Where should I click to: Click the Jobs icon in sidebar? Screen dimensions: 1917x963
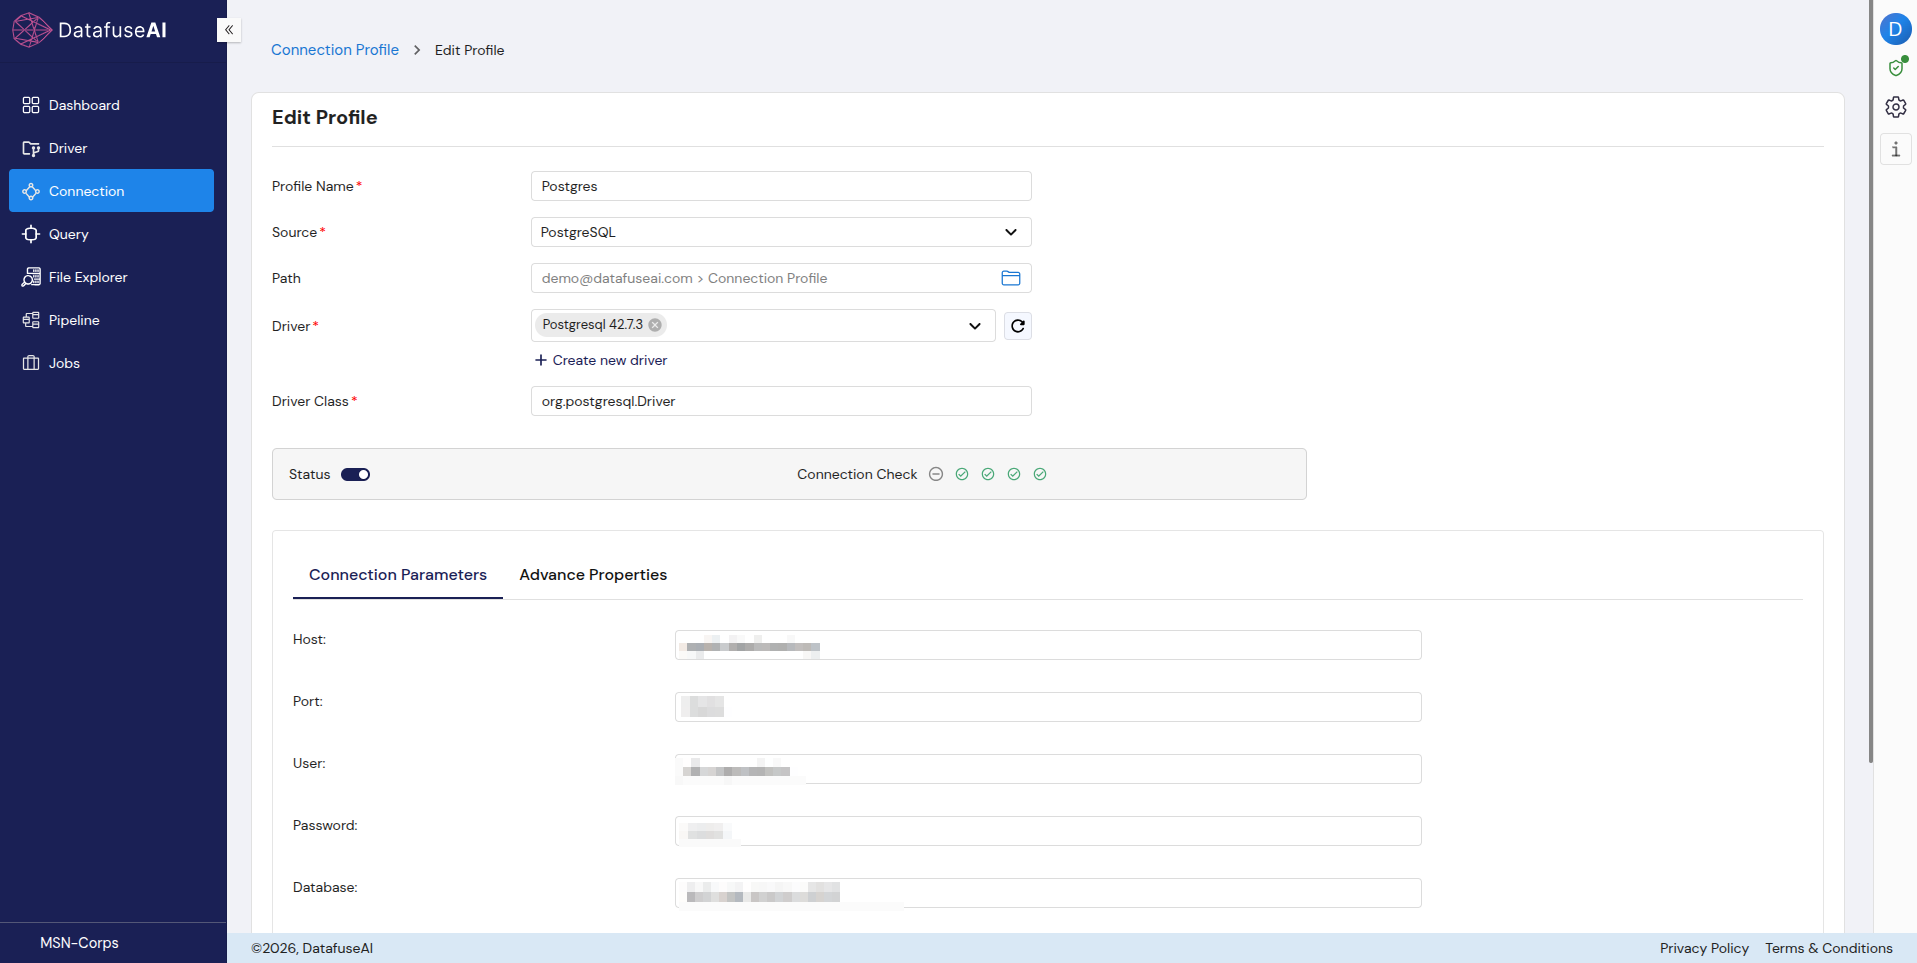31,363
